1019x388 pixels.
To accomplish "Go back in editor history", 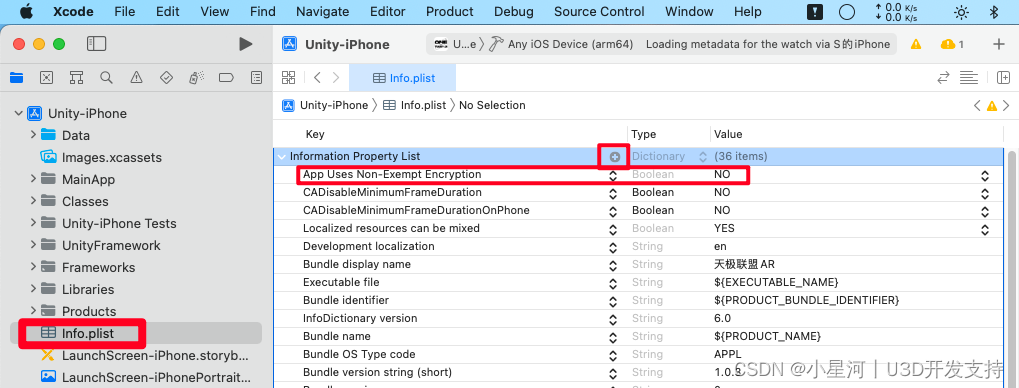I will 317,78.
